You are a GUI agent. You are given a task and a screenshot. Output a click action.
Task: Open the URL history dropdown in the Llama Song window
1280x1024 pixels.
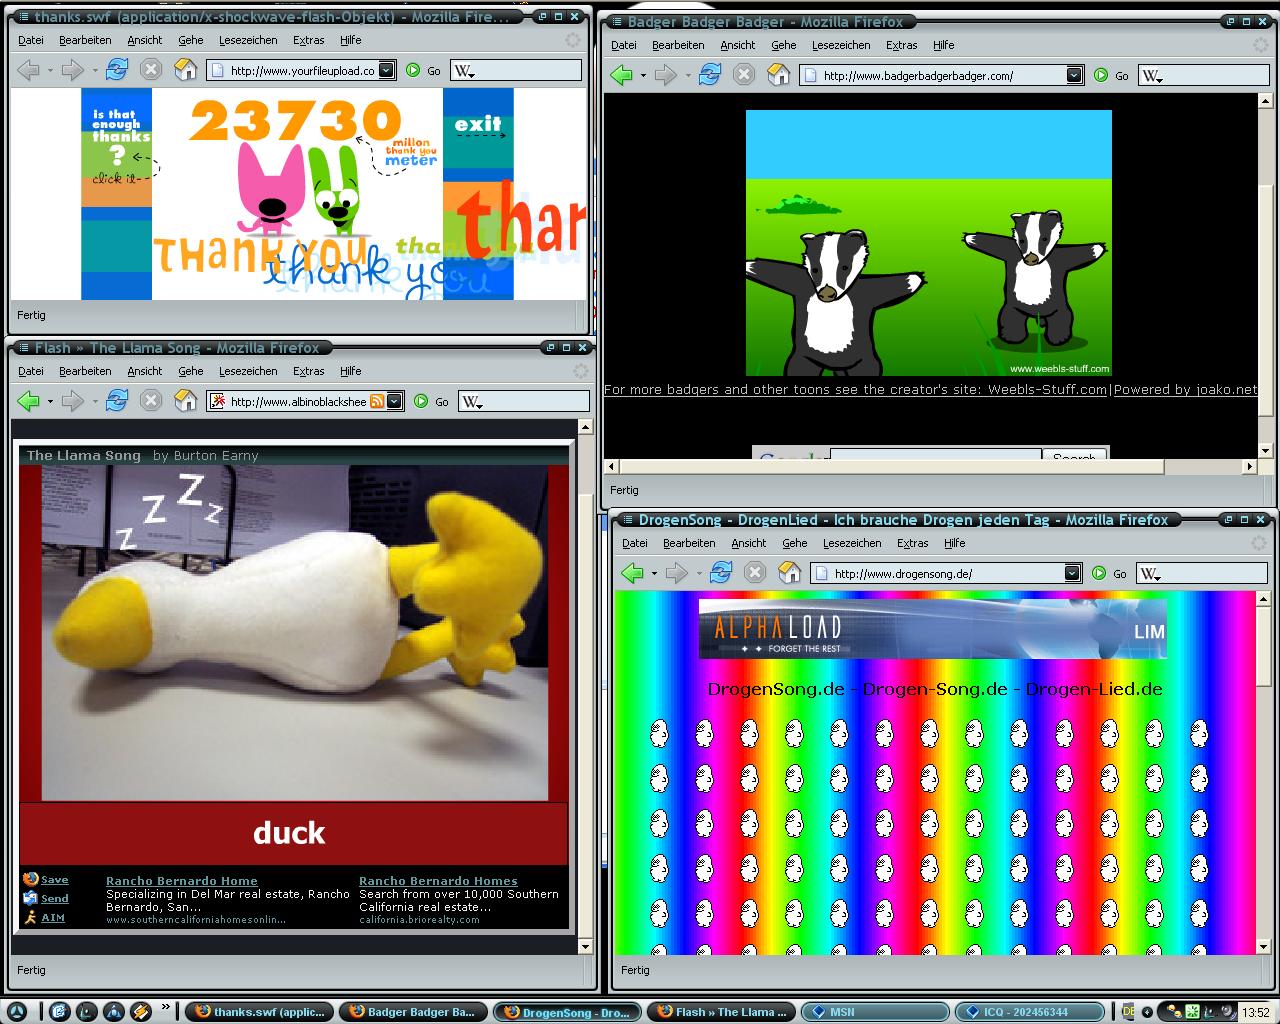point(395,401)
